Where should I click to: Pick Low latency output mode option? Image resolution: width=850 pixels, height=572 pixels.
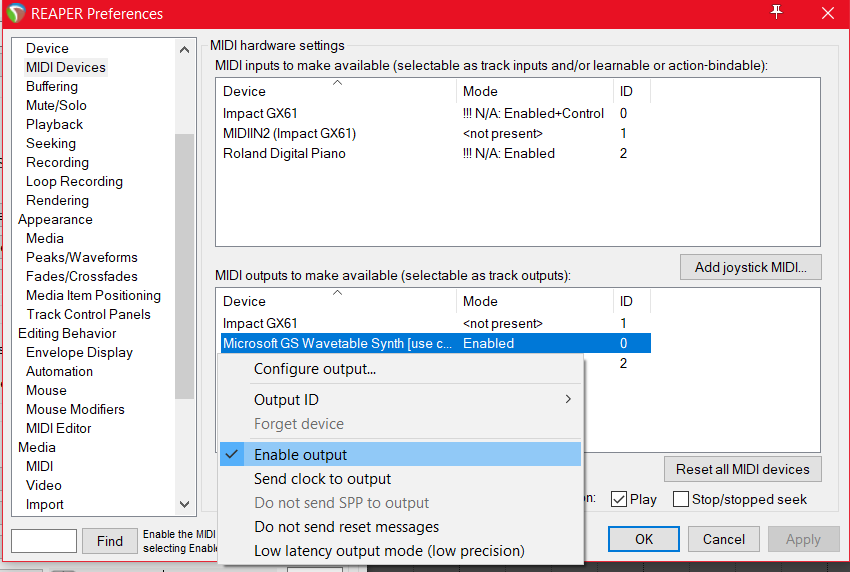(x=400, y=551)
